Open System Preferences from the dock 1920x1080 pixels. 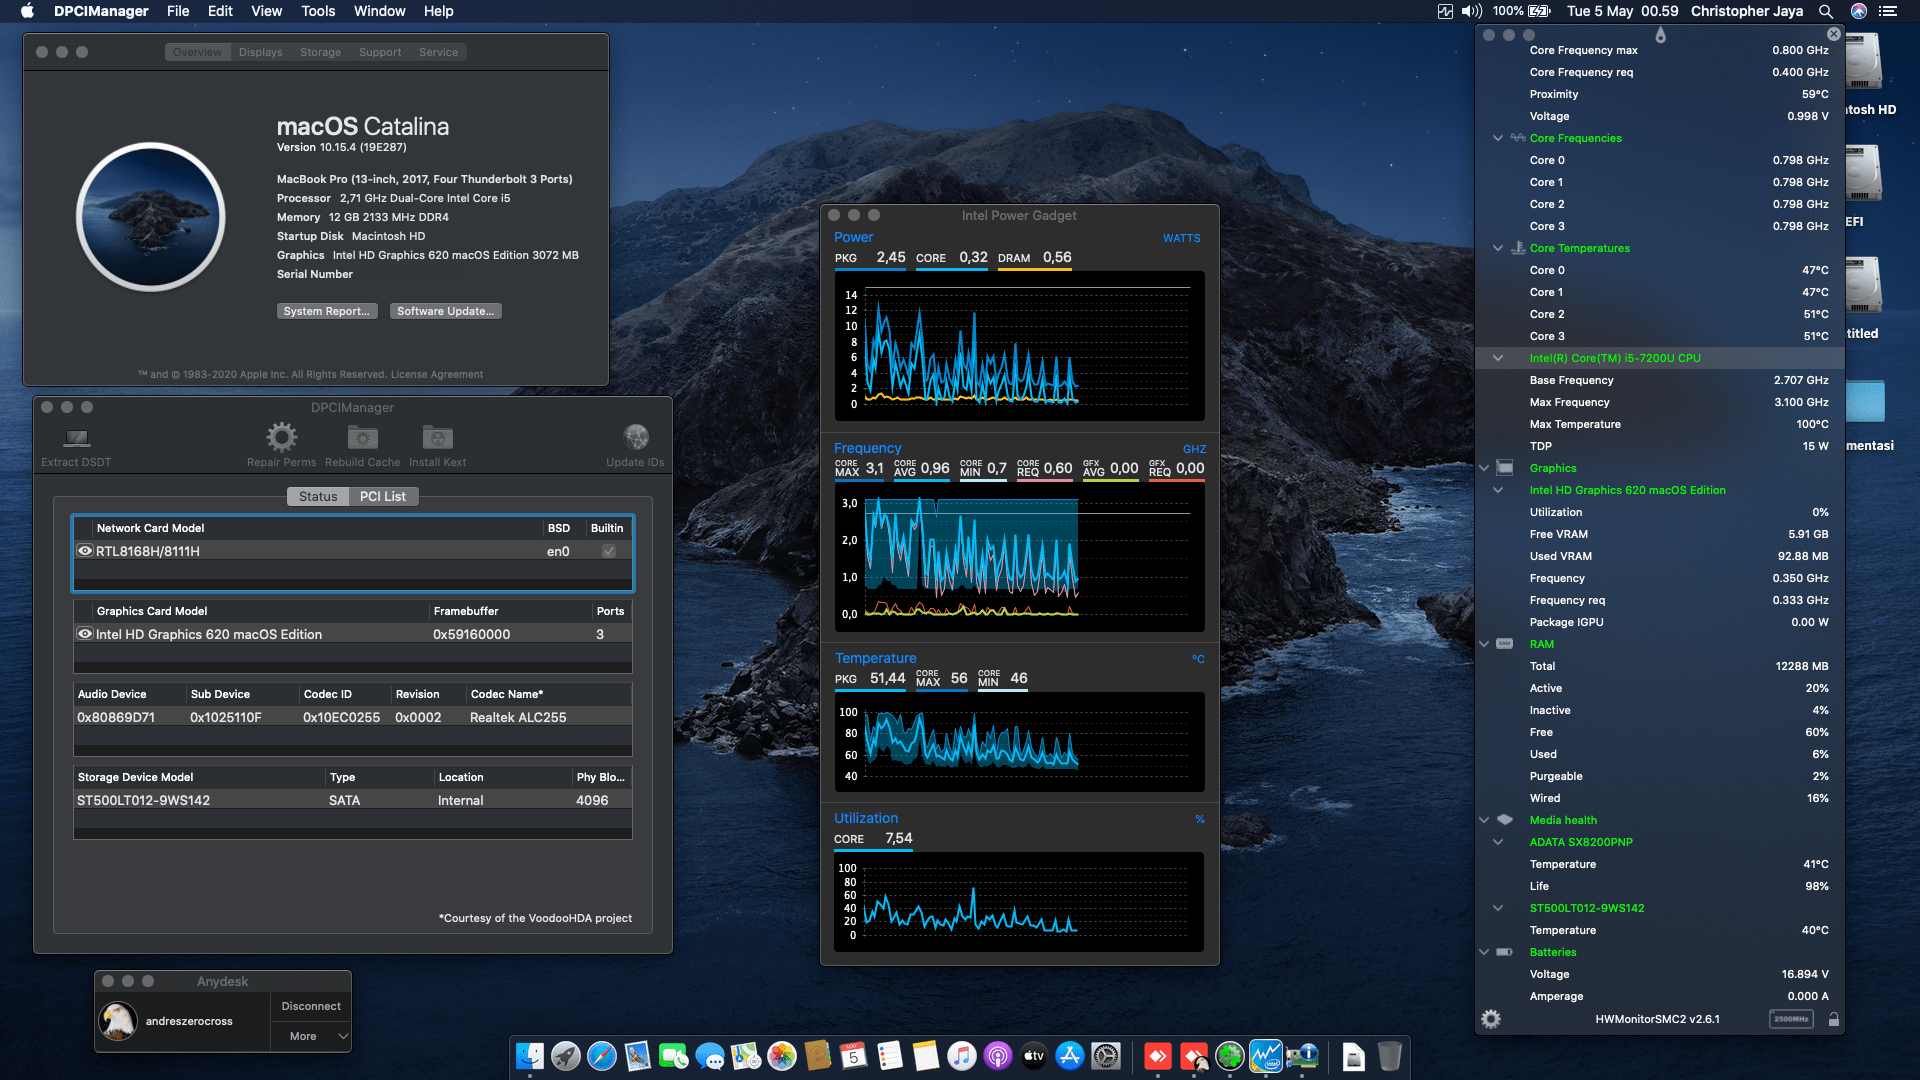1106,1056
